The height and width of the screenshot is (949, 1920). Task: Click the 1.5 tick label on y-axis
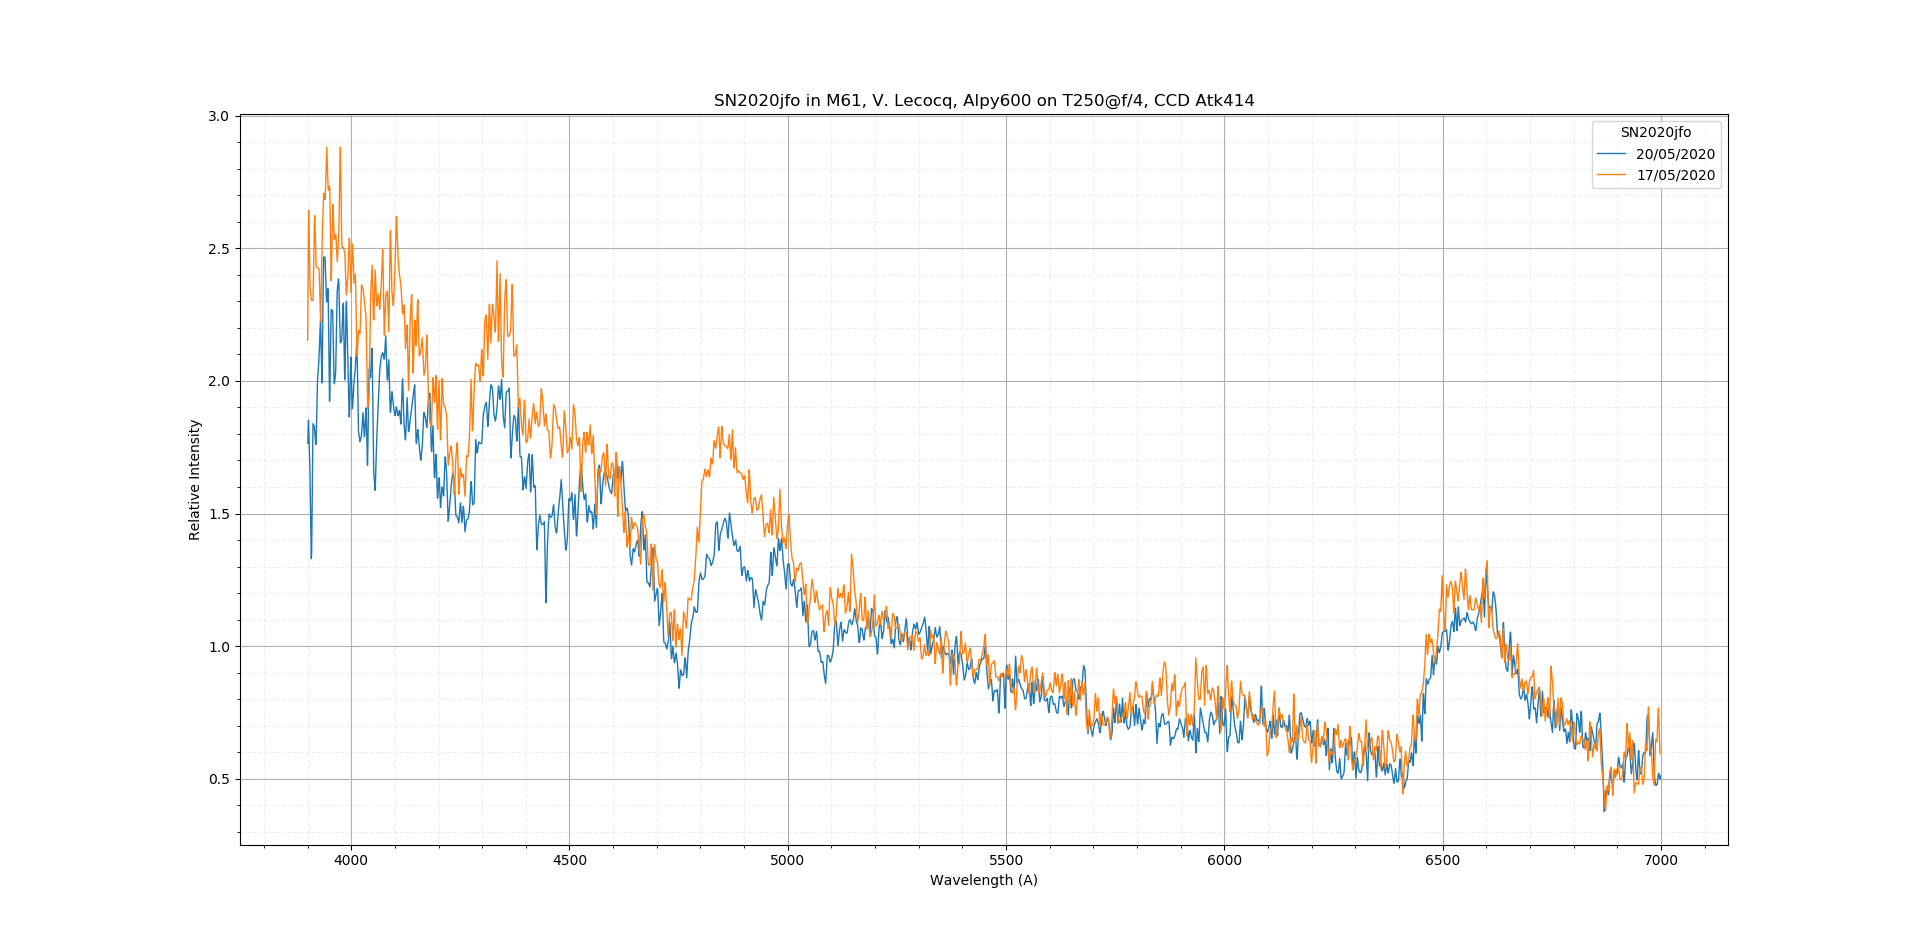(x=219, y=514)
